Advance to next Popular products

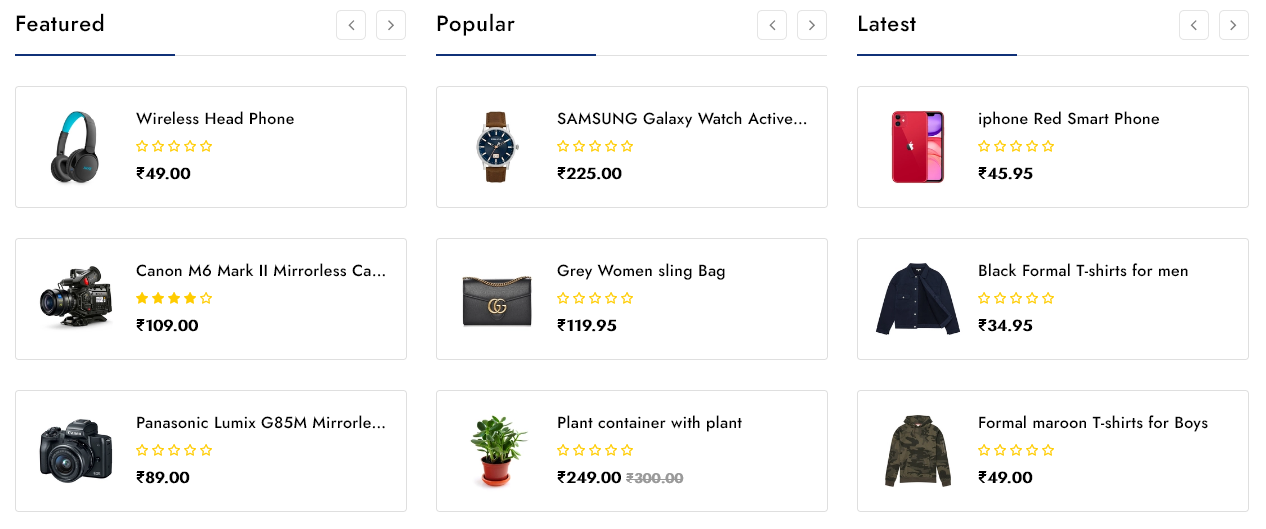[x=812, y=25]
